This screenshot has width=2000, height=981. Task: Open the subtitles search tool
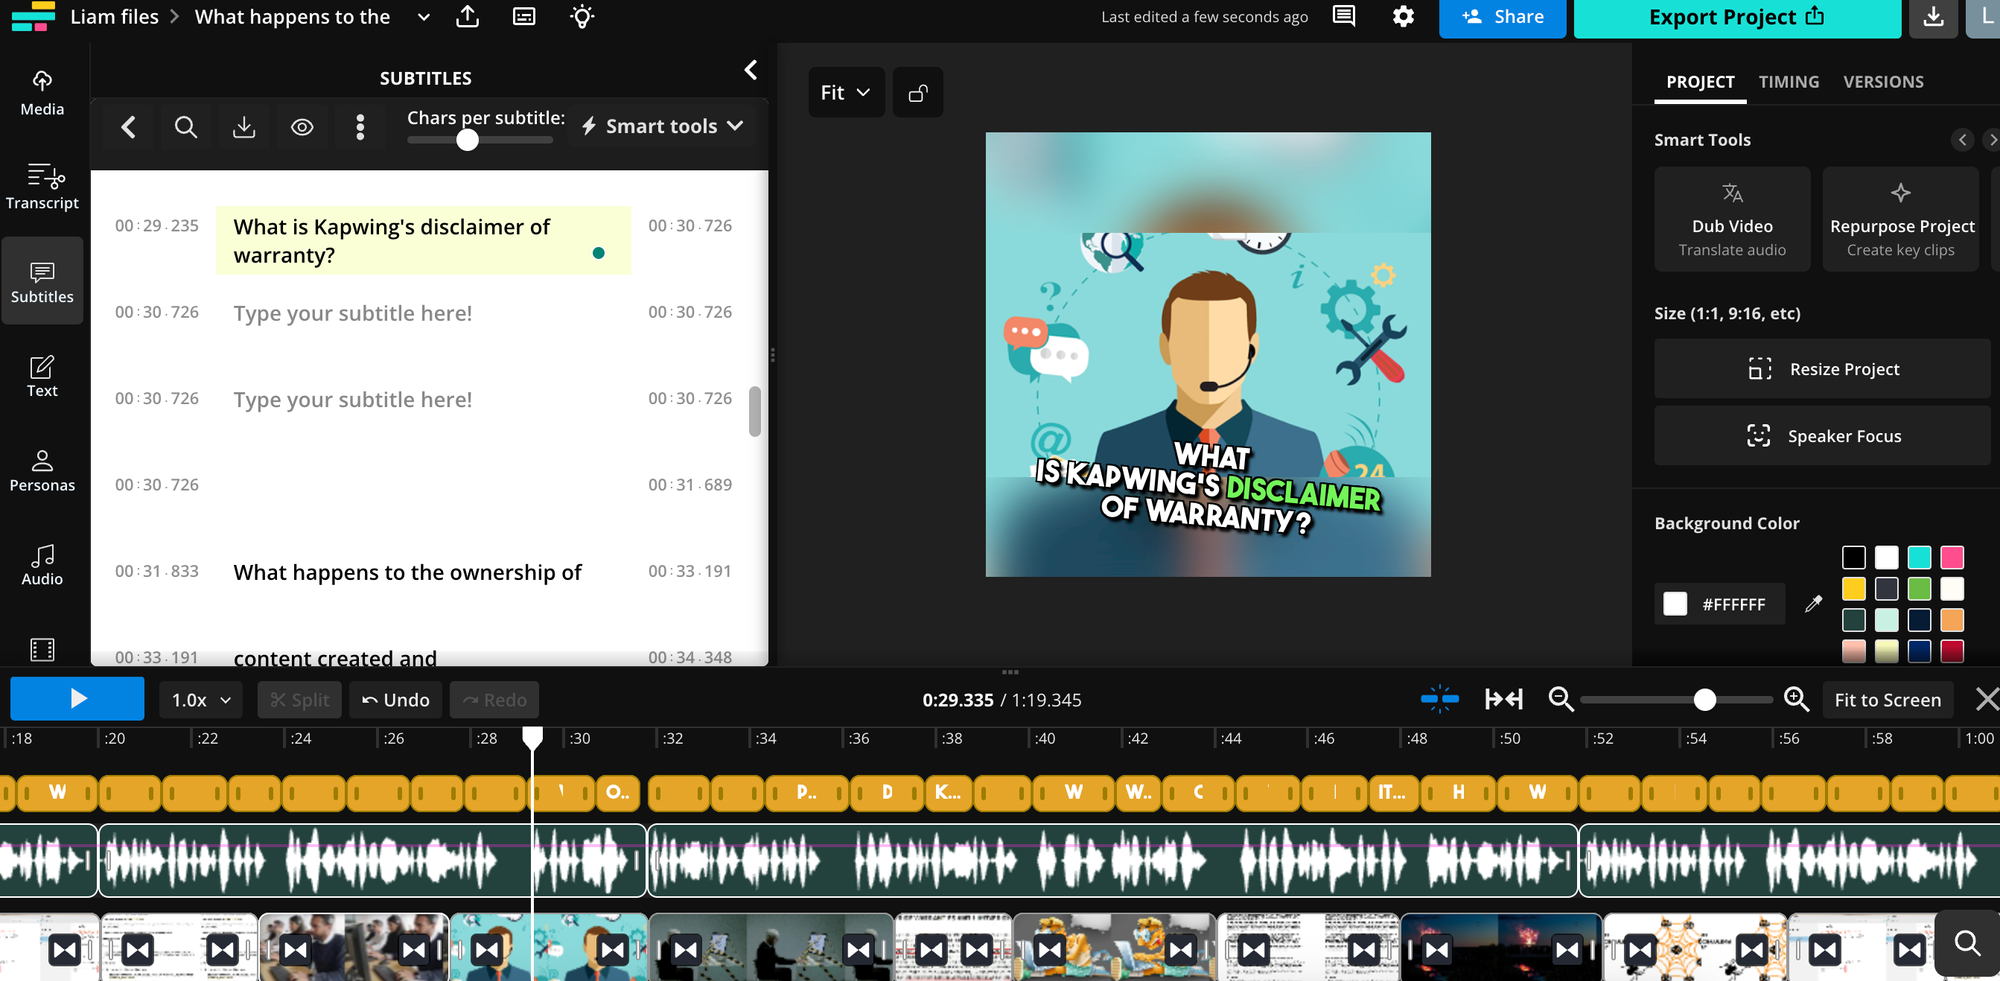pos(186,127)
